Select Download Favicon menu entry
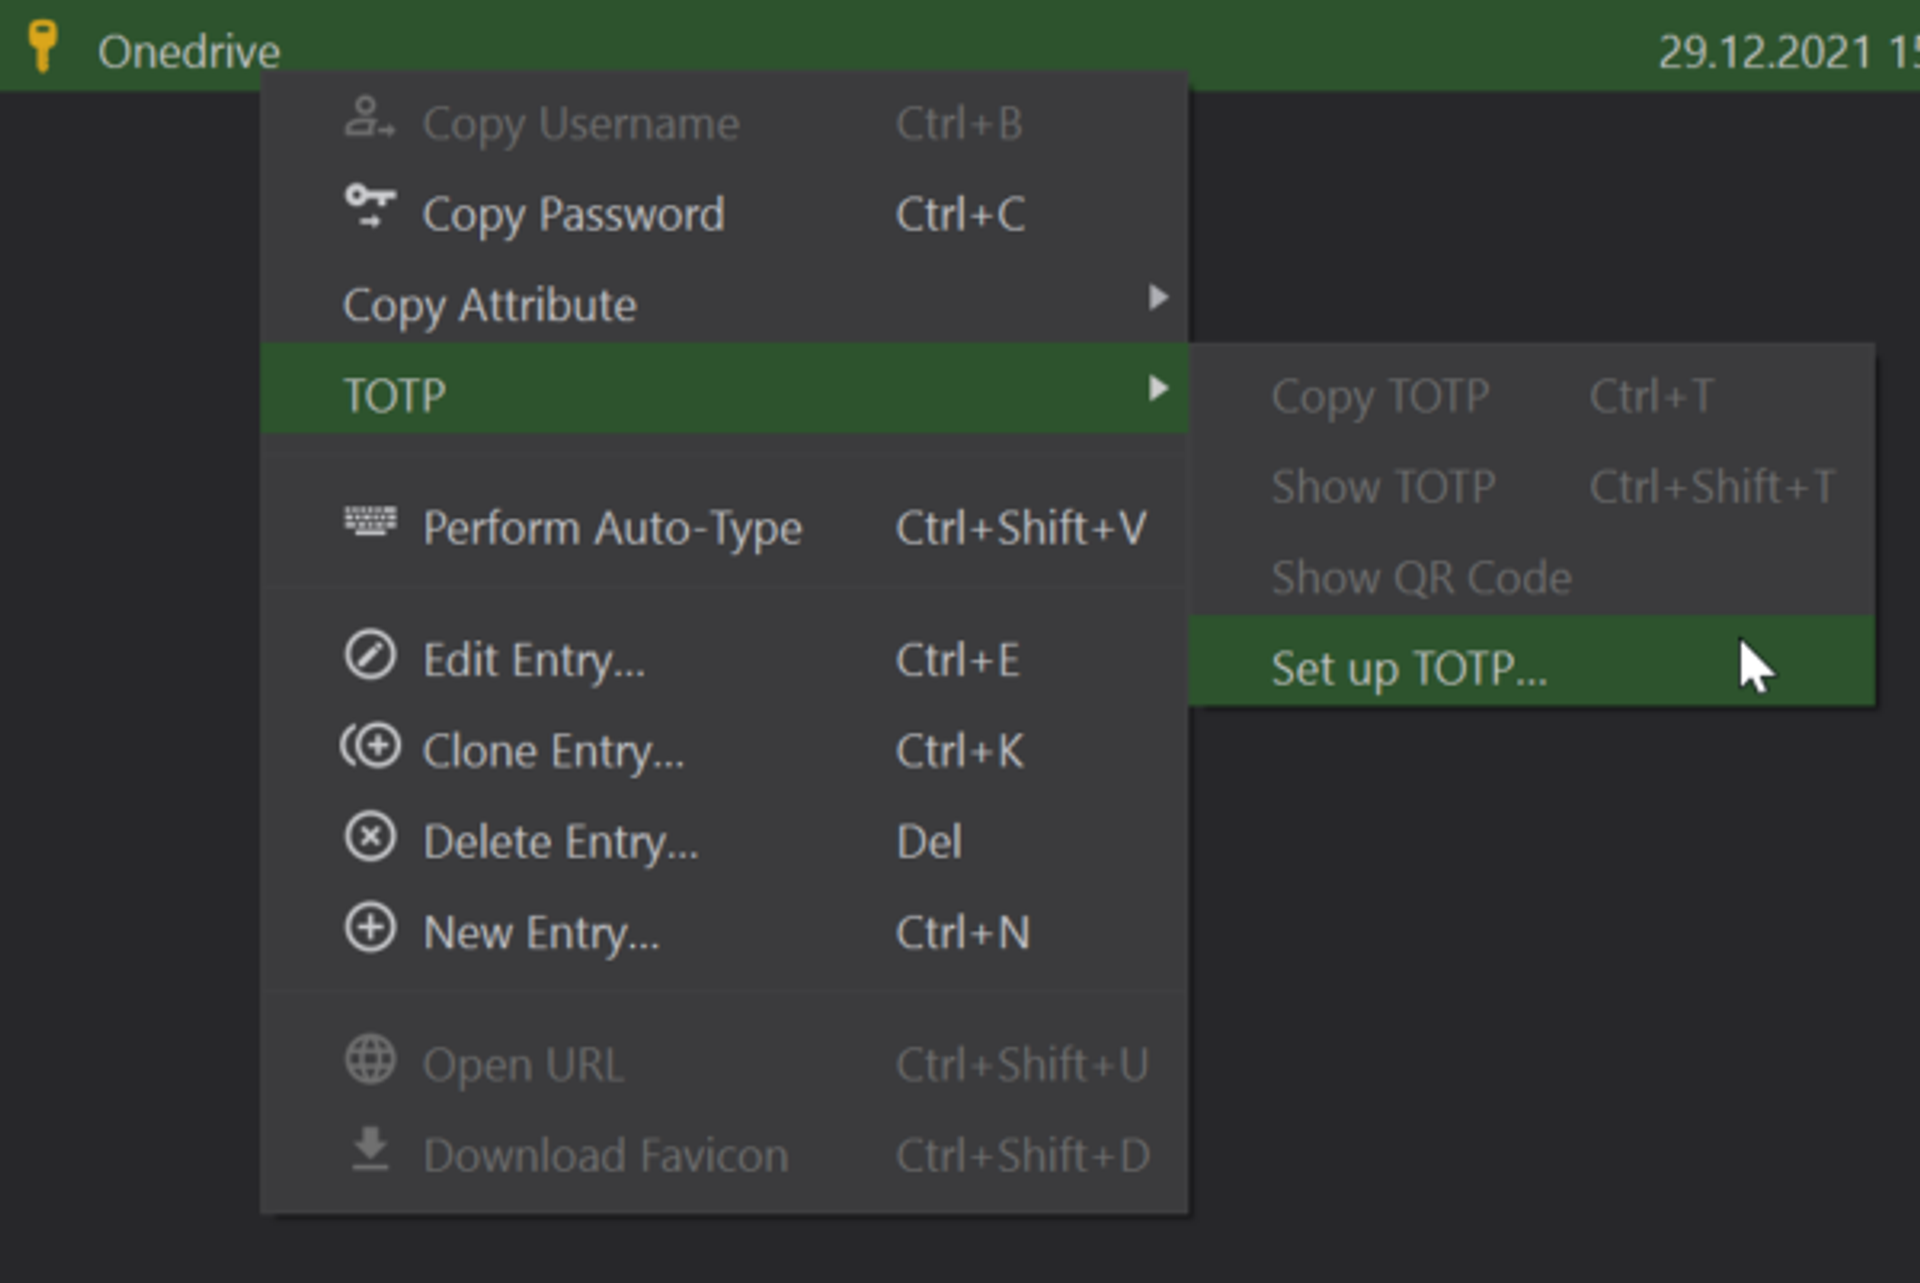The height and width of the screenshot is (1283, 1920). (724, 1155)
